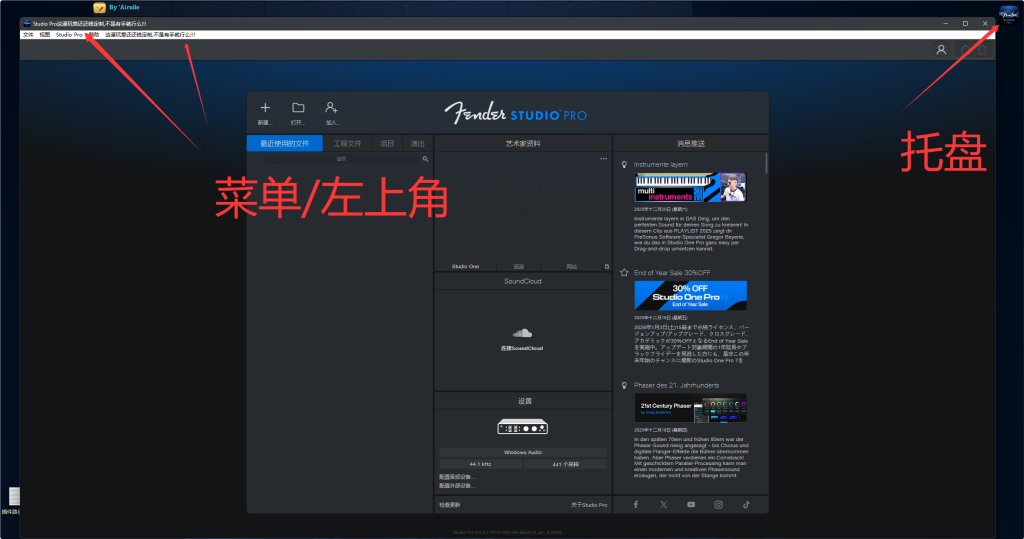Switch to the 项目 tab
1024x539 pixels.
click(x=387, y=143)
